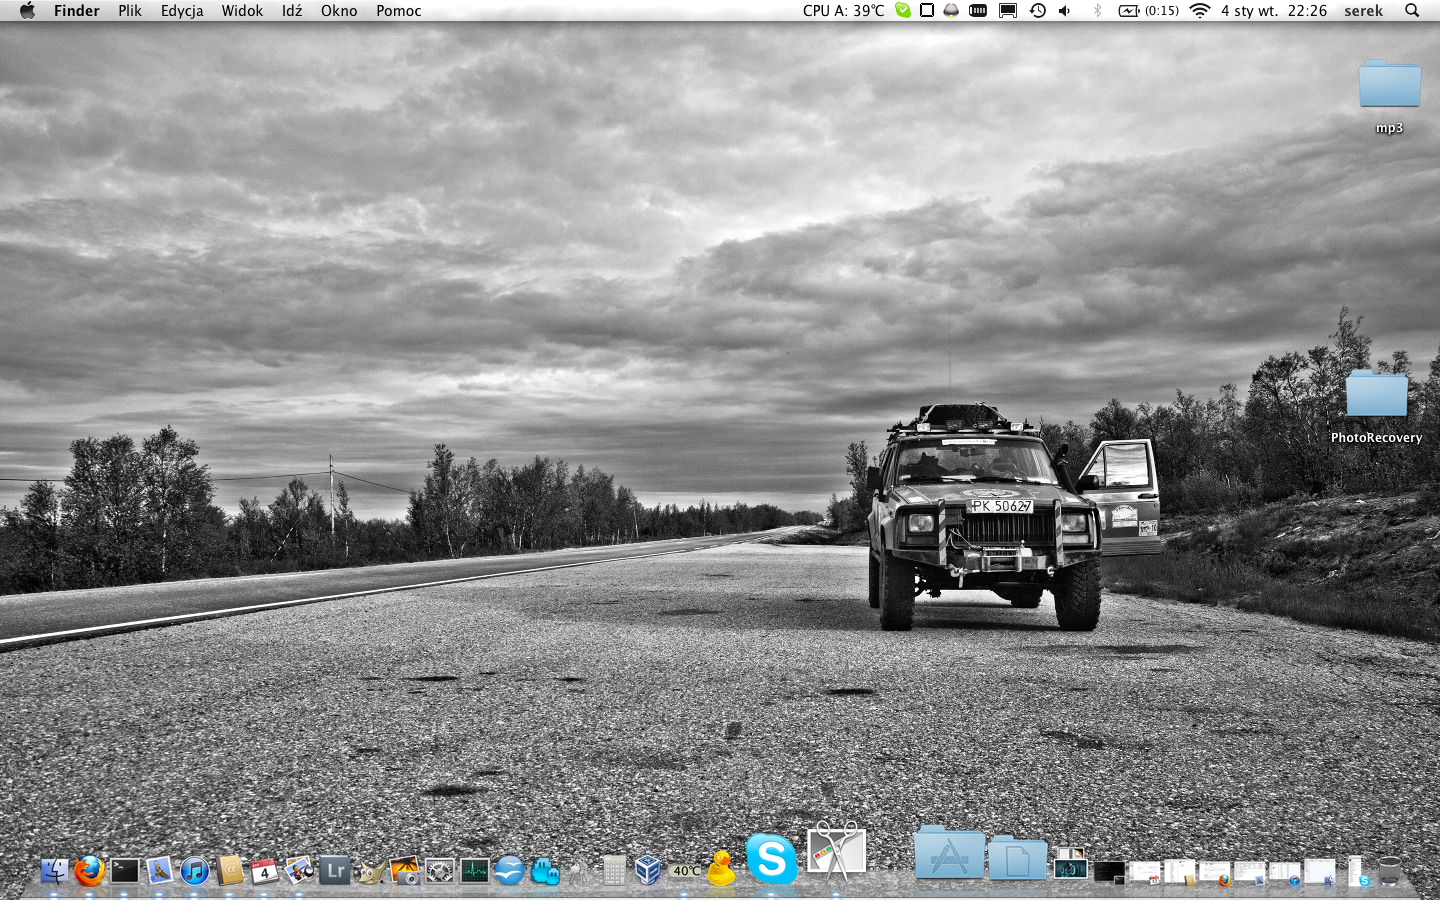Open iPhoto in the Dock

tap(405, 871)
